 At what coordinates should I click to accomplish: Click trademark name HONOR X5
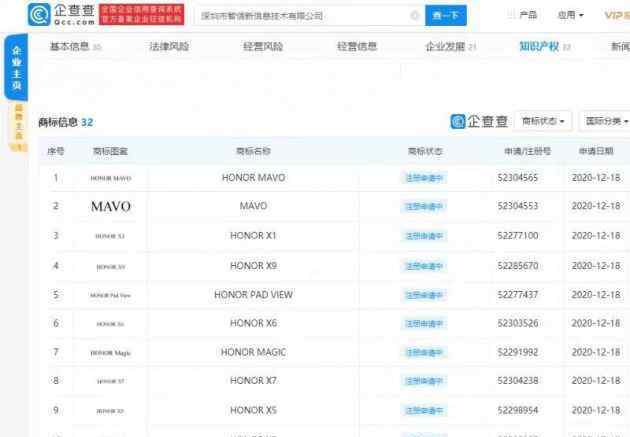(253, 410)
